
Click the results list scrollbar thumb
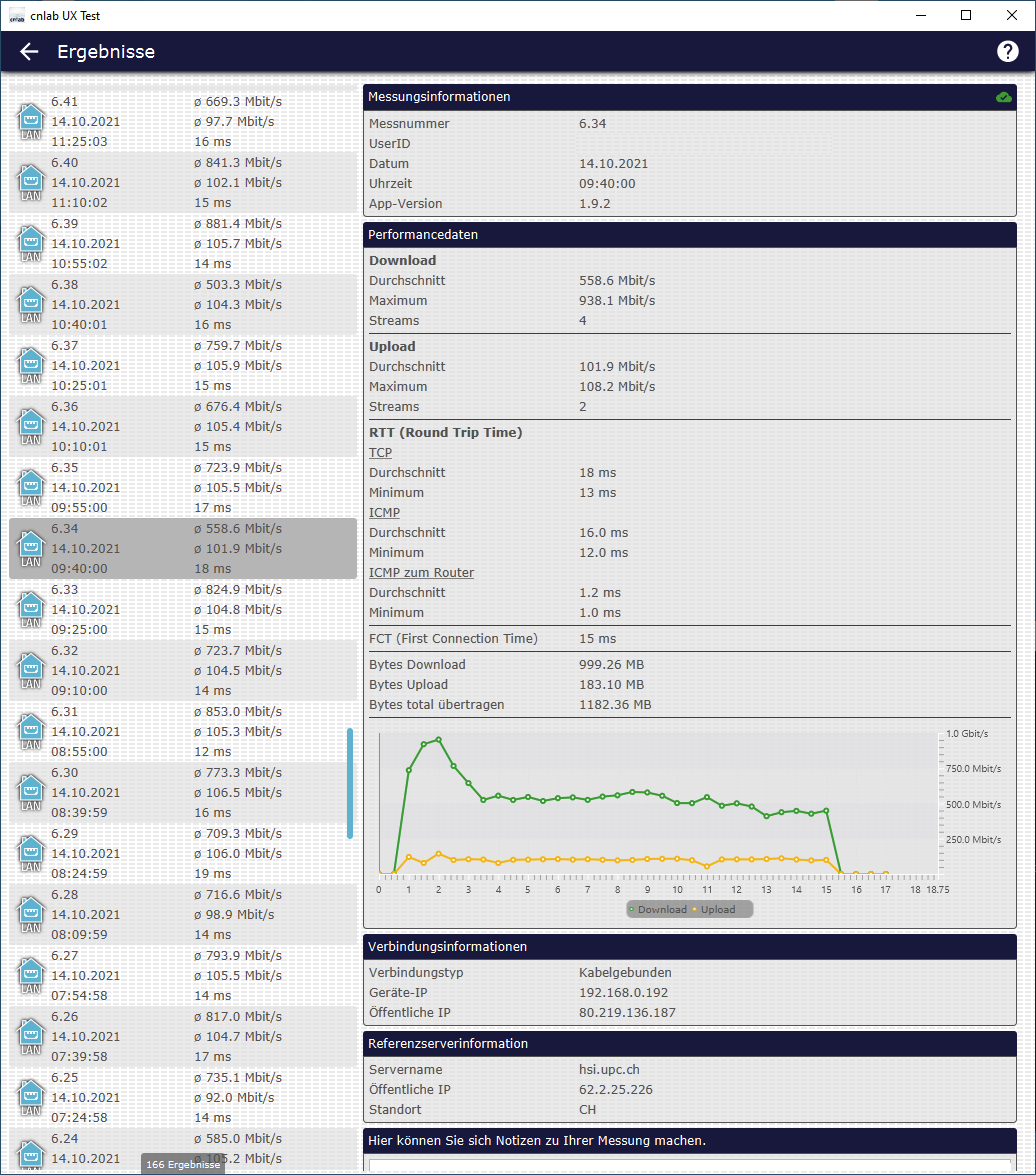(350, 783)
